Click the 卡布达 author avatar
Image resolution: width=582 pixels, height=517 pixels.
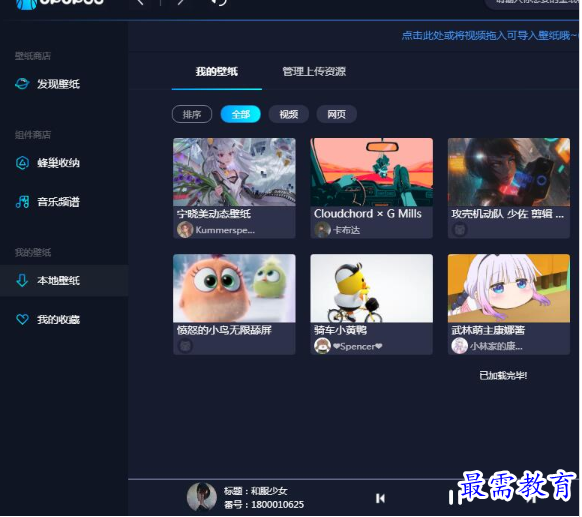(323, 230)
